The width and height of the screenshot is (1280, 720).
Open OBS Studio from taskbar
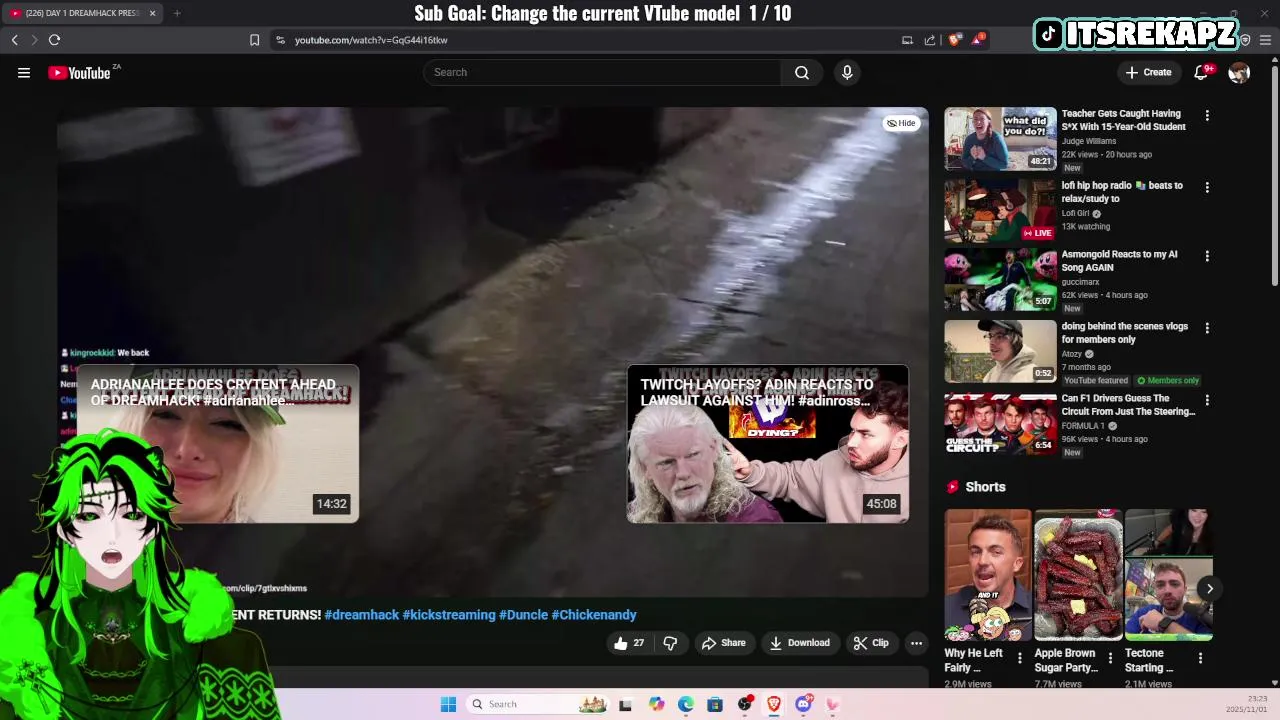point(744,704)
